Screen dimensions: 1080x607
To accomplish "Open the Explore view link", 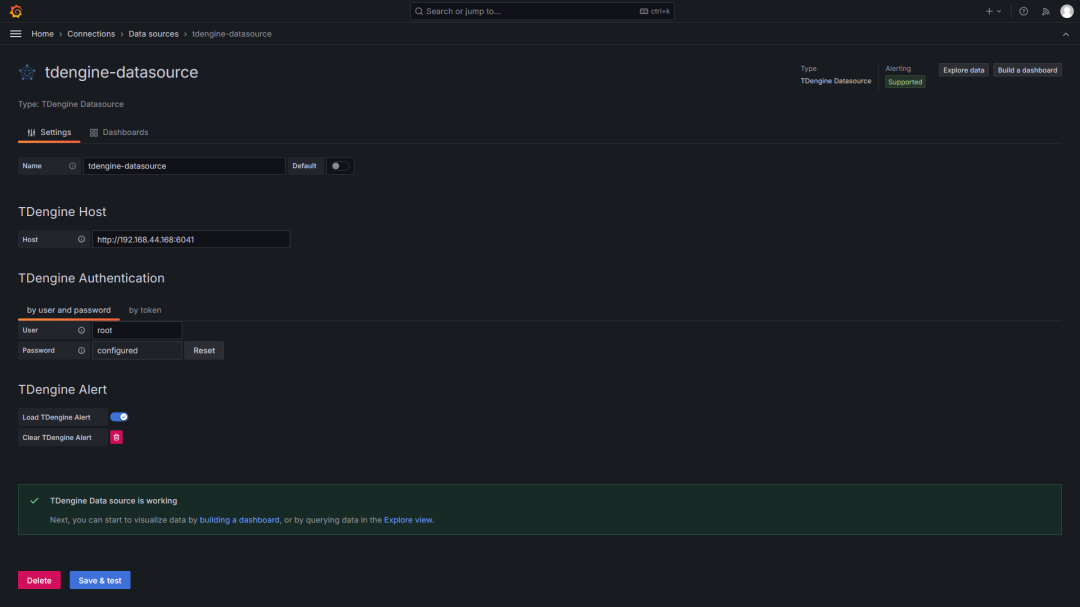I will (x=408, y=520).
